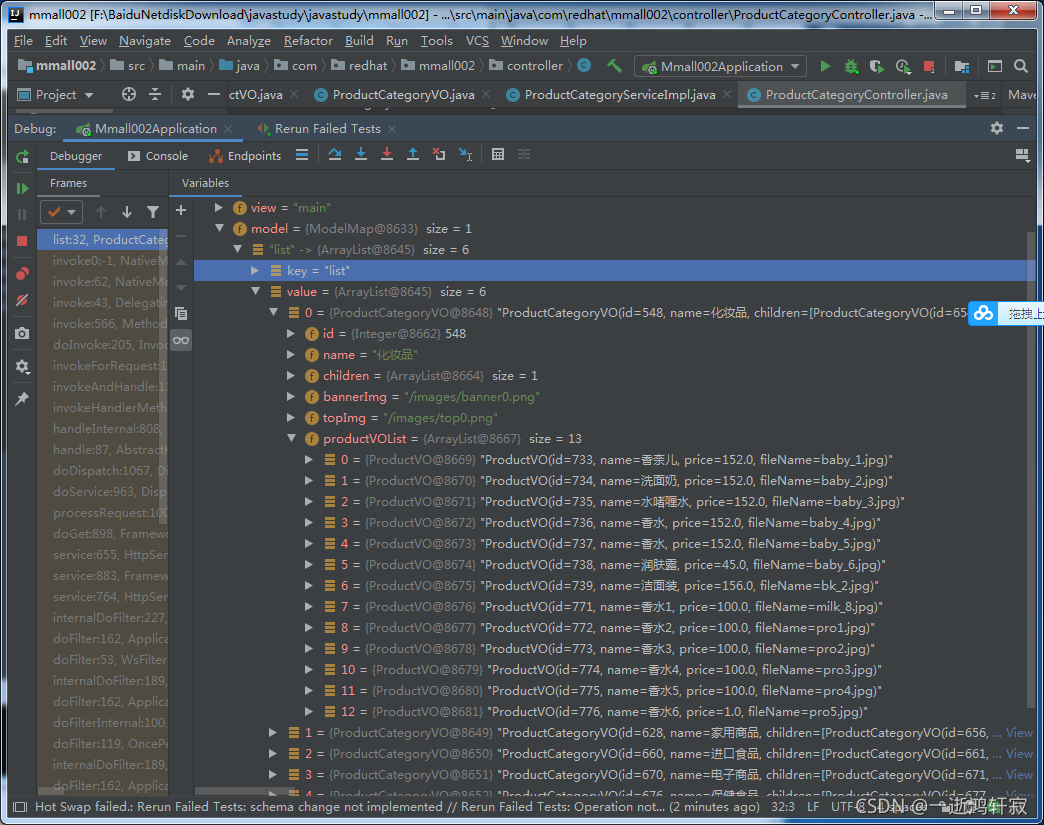This screenshot has height=825, width=1044.
Task: Open search everywhere magnifier icon
Action: [1021, 66]
